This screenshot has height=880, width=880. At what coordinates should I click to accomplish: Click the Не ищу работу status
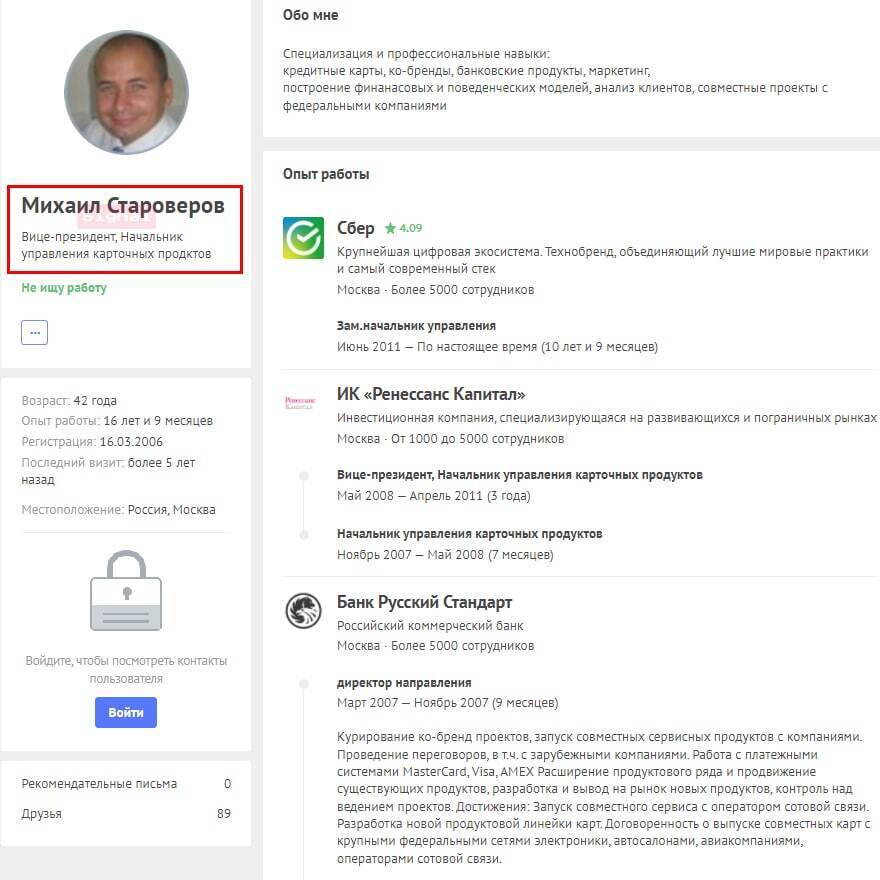[x=64, y=288]
